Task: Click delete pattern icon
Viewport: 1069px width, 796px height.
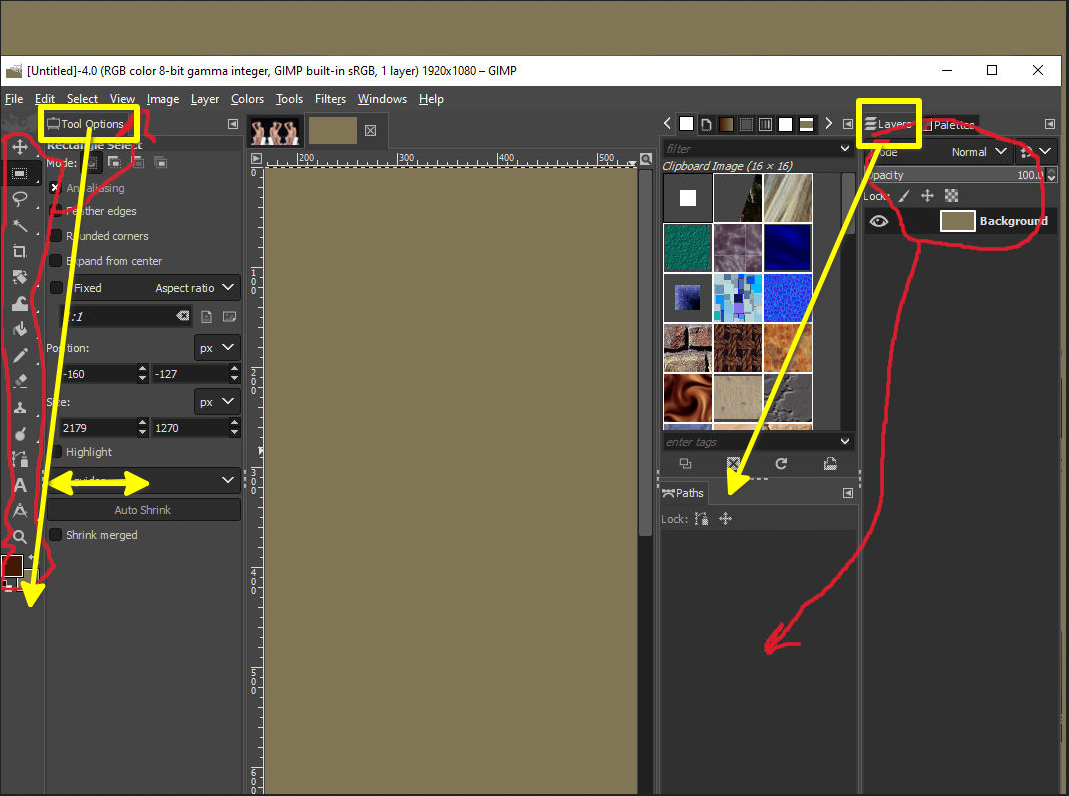Action: 734,463
